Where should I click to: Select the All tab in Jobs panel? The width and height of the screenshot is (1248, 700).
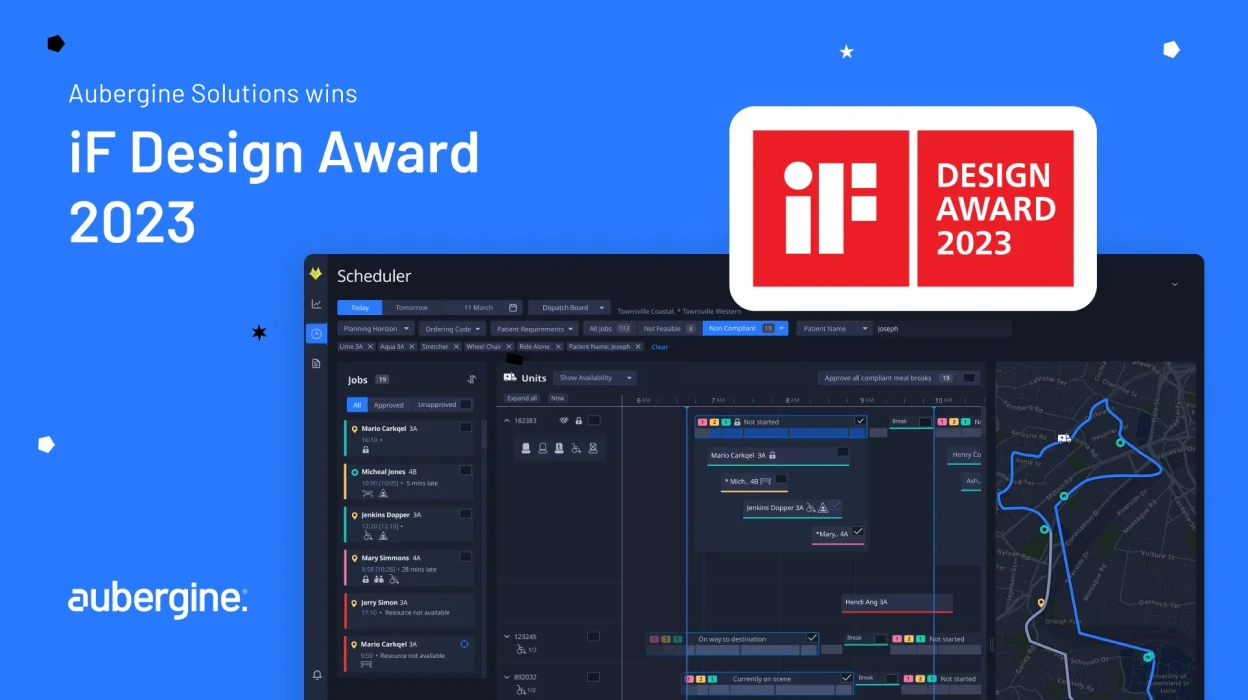pyautogui.click(x=357, y=405)
